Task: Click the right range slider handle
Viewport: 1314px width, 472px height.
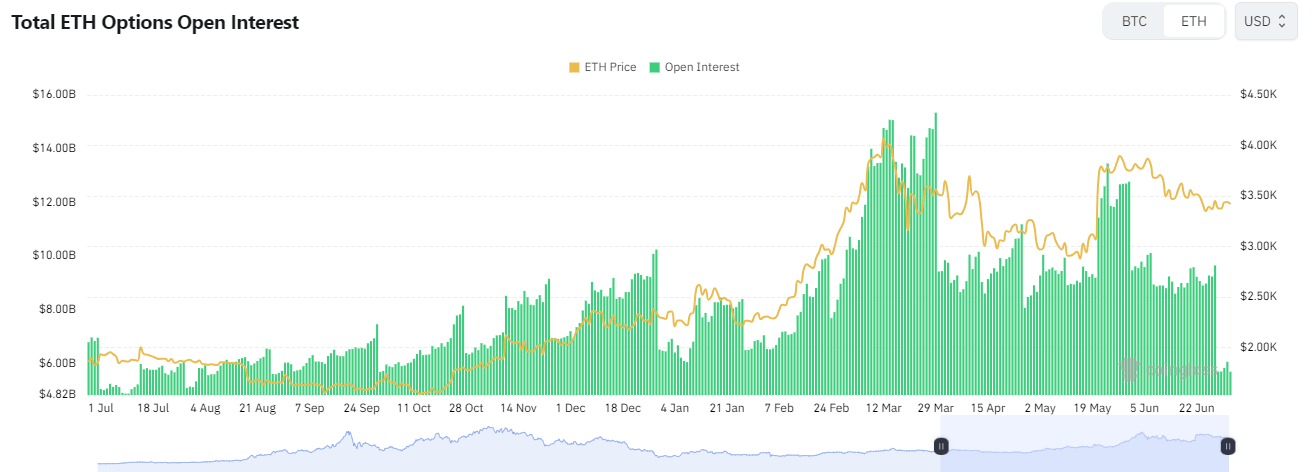Action: [x=1227, y=446]
